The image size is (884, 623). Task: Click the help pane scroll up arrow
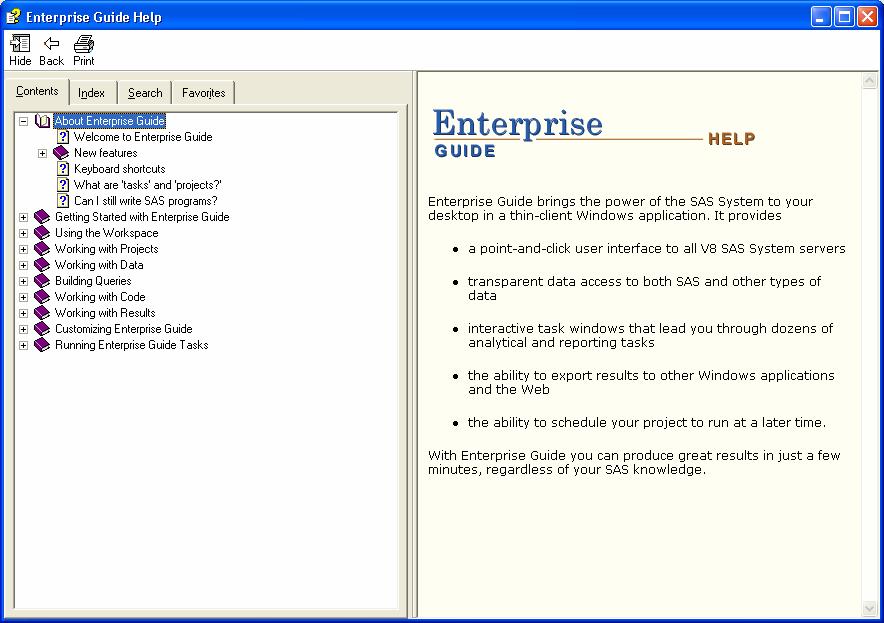869,81
